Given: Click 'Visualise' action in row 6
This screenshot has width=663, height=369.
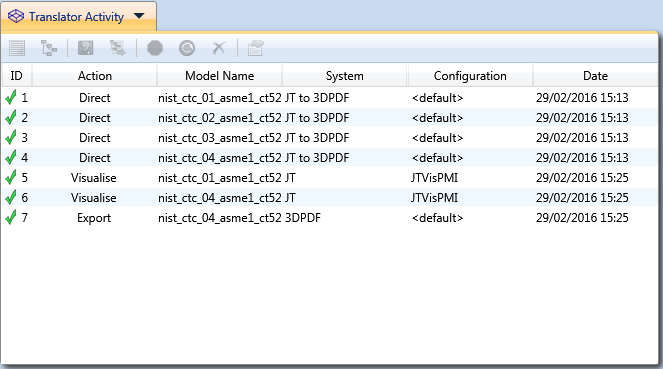Looking at the screenshot, I should click(93, 198).
